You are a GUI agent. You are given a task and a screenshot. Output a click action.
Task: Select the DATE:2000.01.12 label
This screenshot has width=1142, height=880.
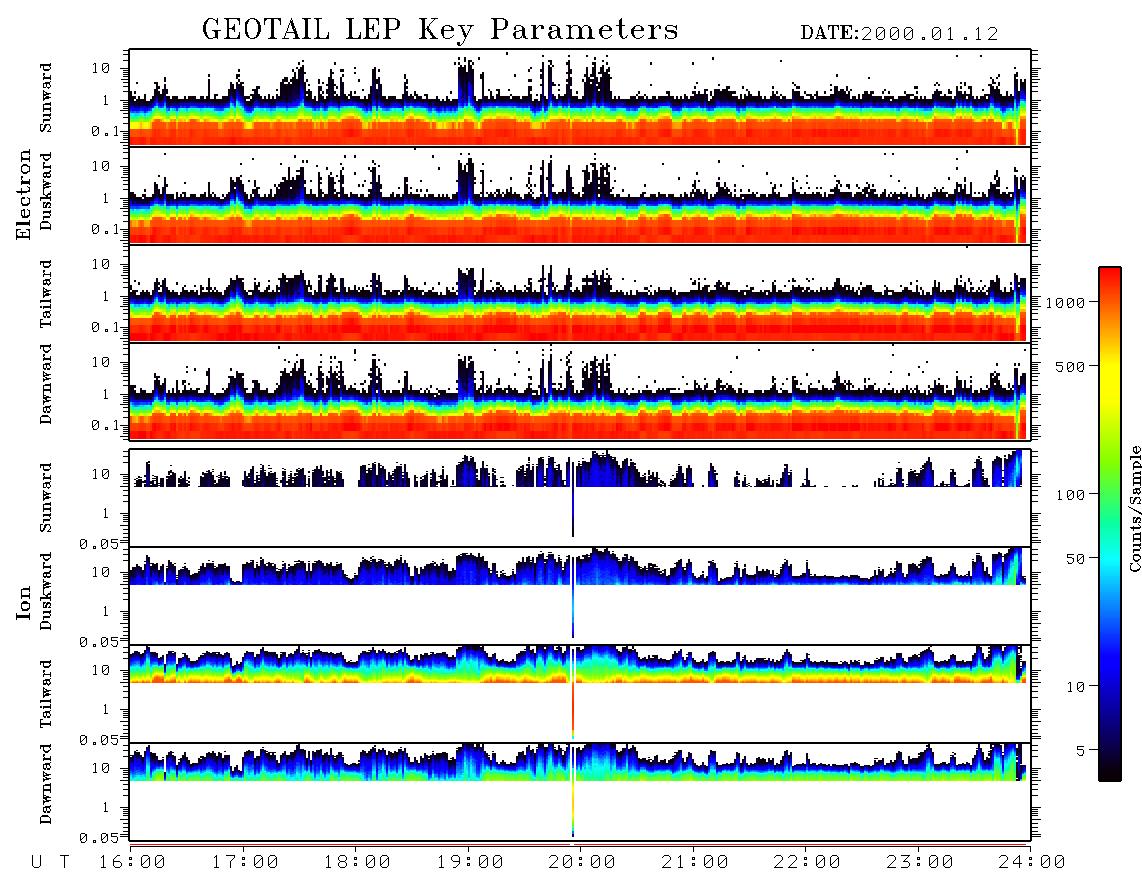coord(899,34)
